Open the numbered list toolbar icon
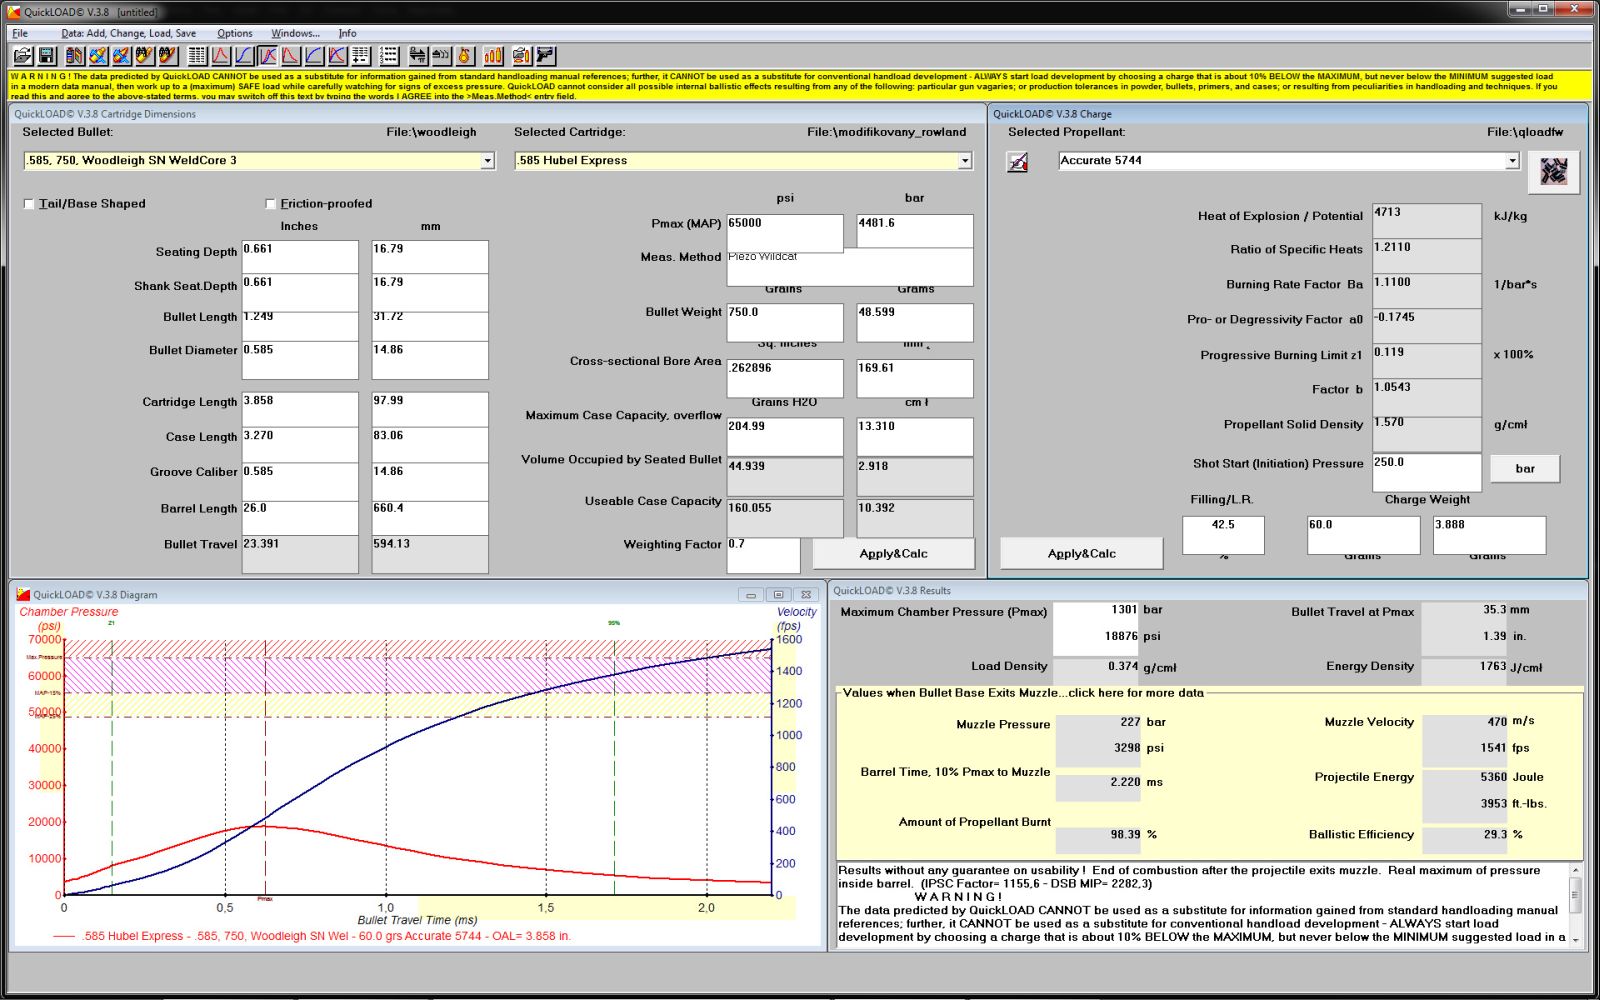Screen dimensions: 1600x1000 tap(389, 56)
